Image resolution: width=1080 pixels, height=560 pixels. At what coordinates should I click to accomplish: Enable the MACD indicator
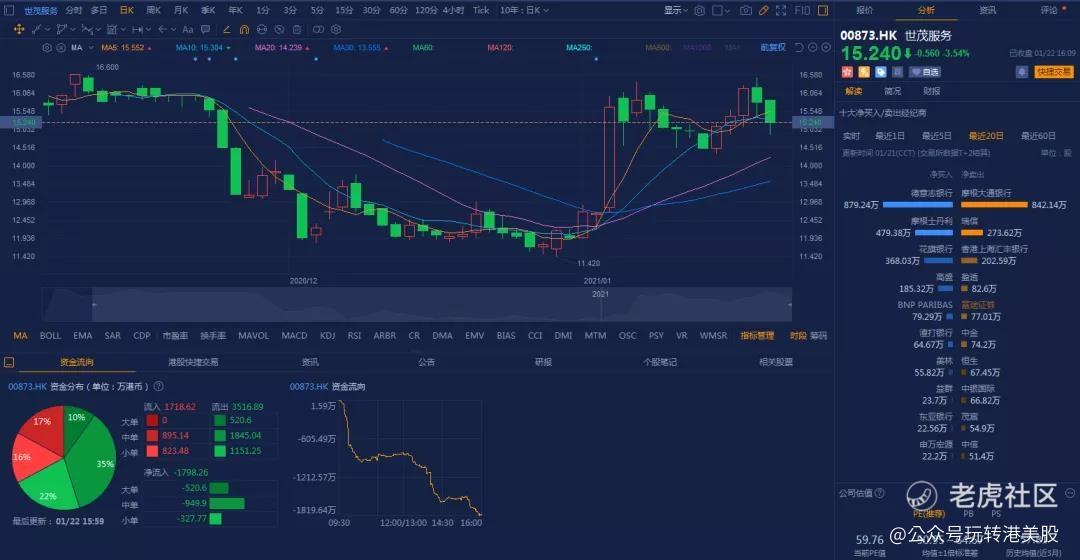tap(294, 335)
